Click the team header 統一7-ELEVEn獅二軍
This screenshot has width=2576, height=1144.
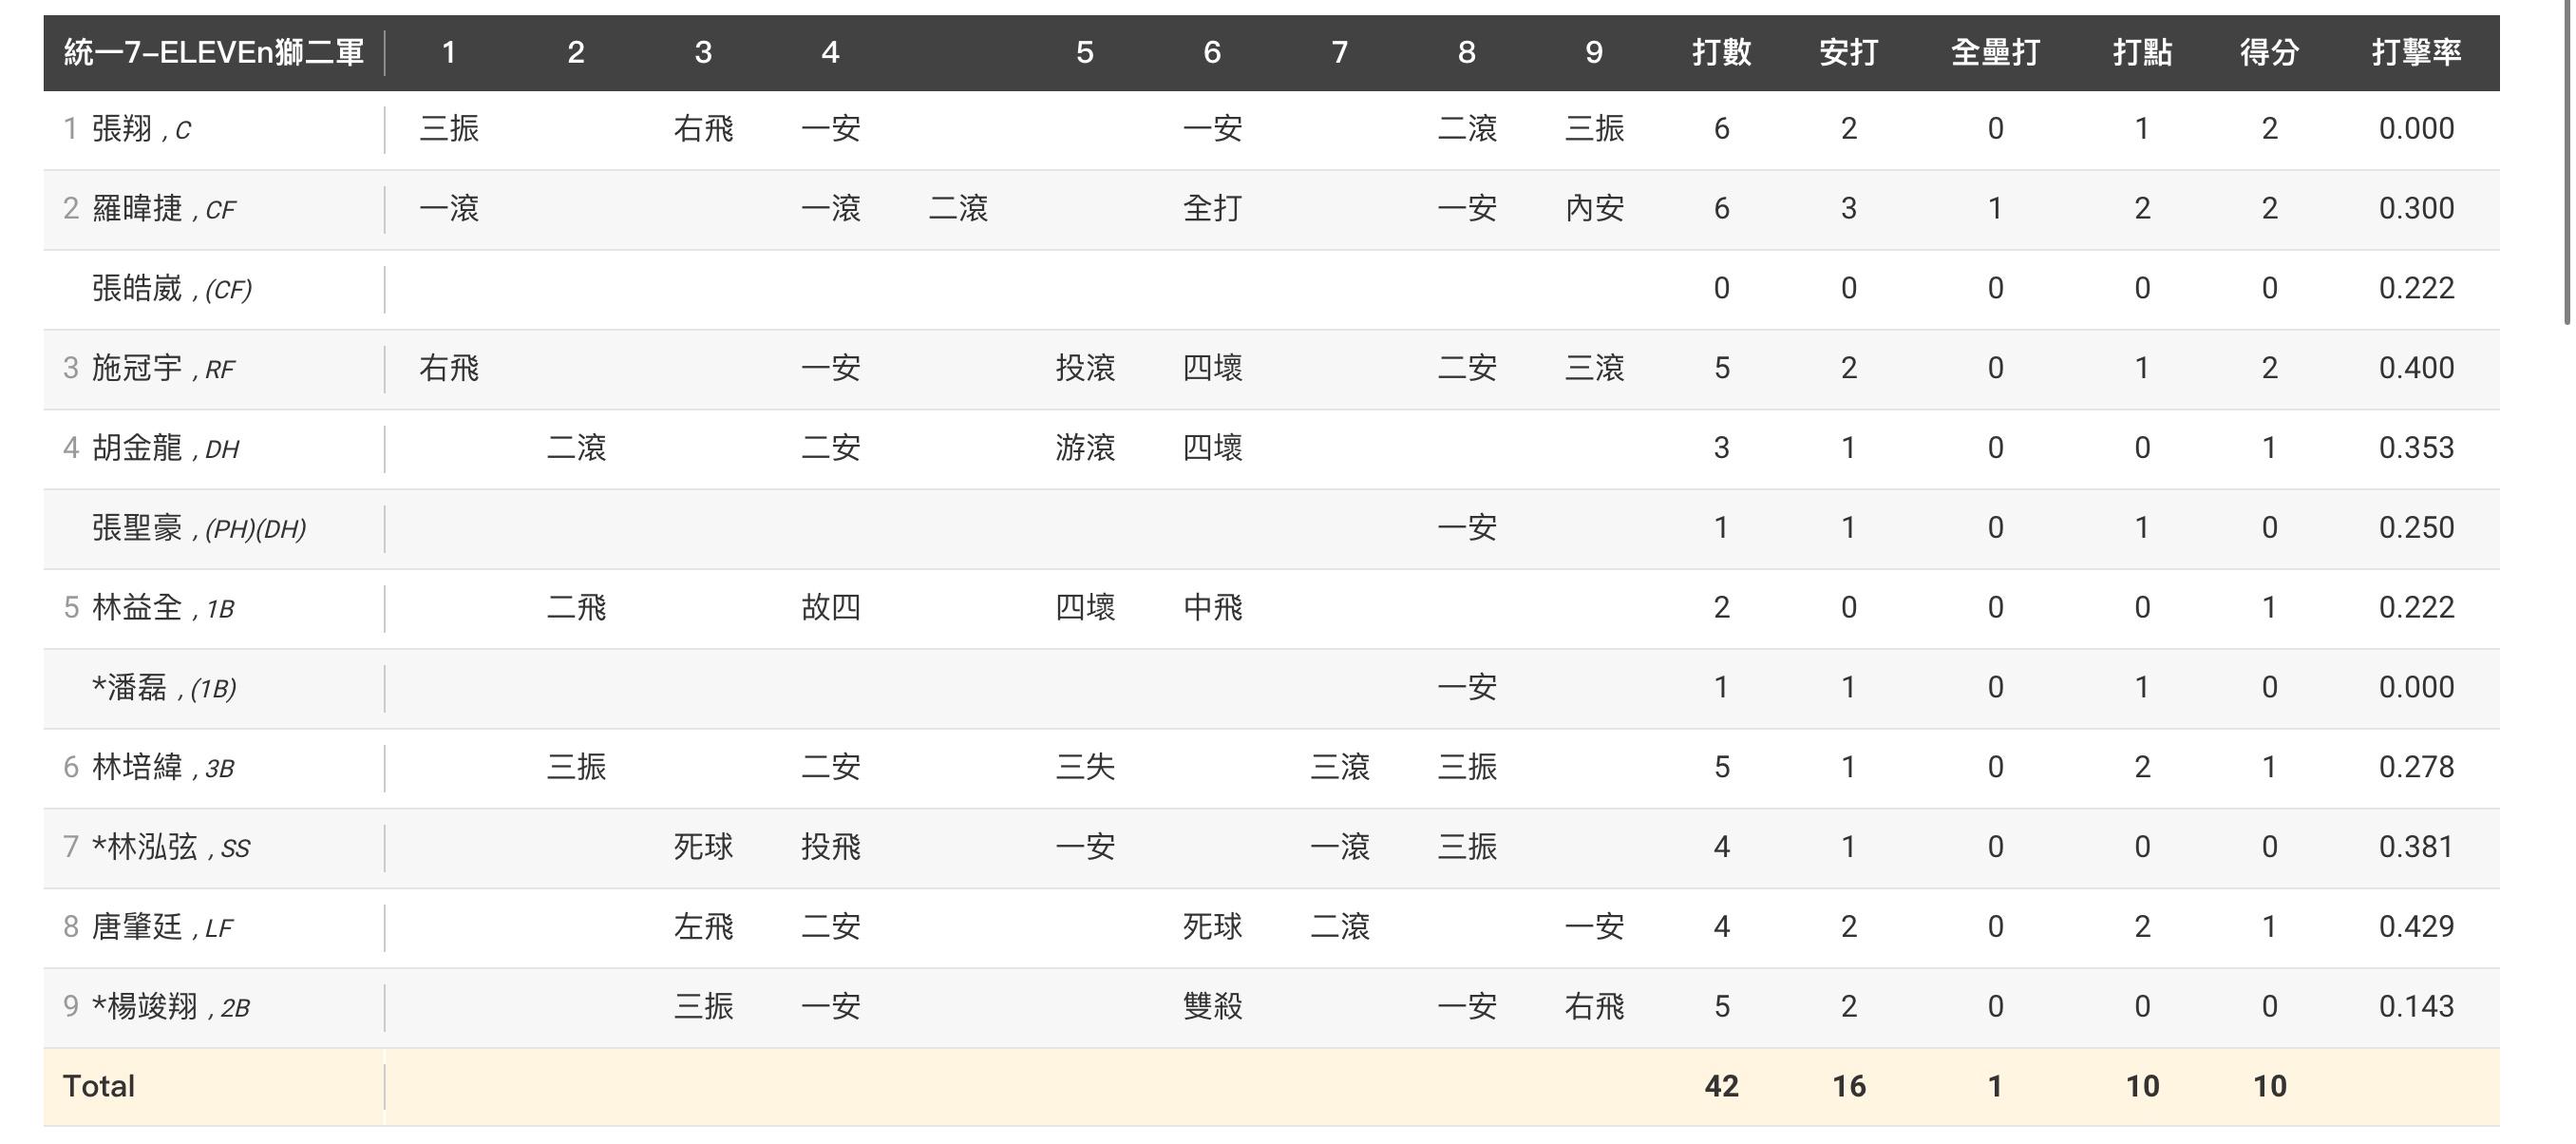click(x=213, y=52)
